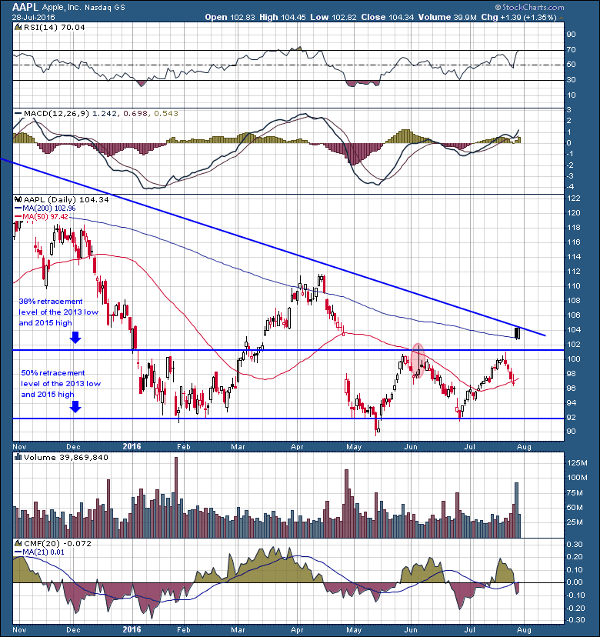Click the Volume 30.0M value in the header

447,17
